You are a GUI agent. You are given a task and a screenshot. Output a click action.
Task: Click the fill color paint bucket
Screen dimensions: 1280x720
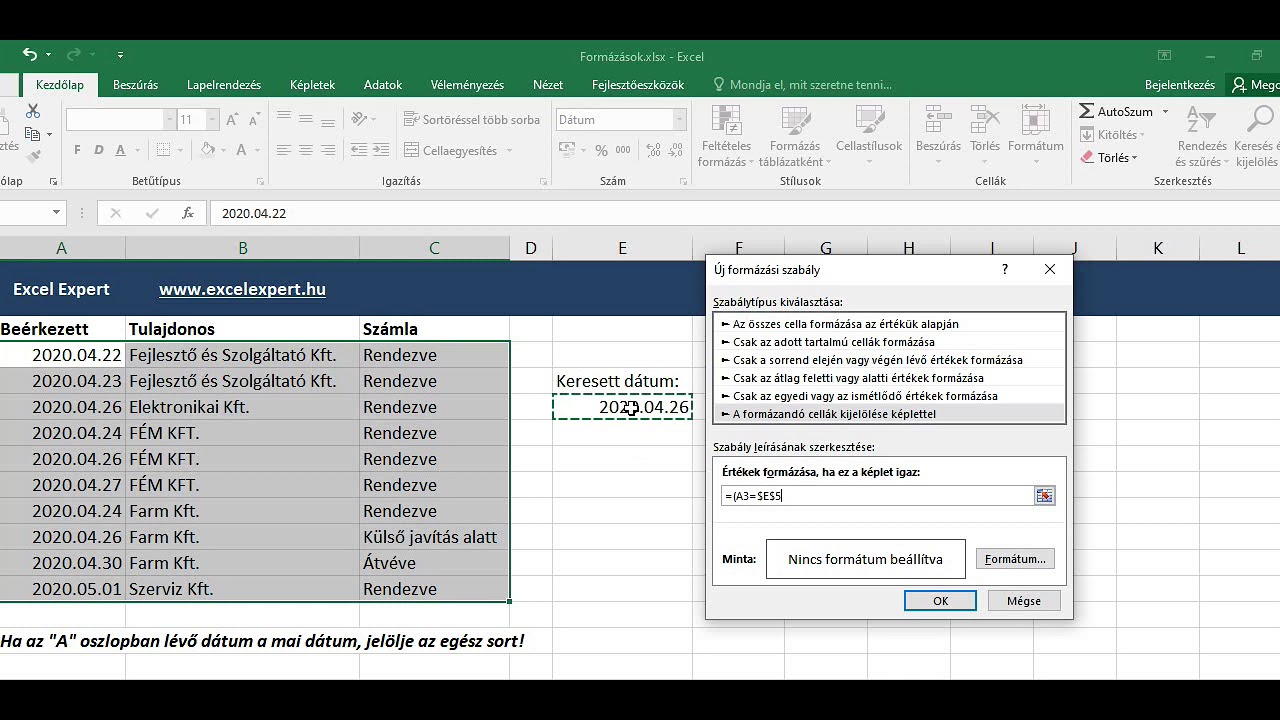tap(208, 151)
